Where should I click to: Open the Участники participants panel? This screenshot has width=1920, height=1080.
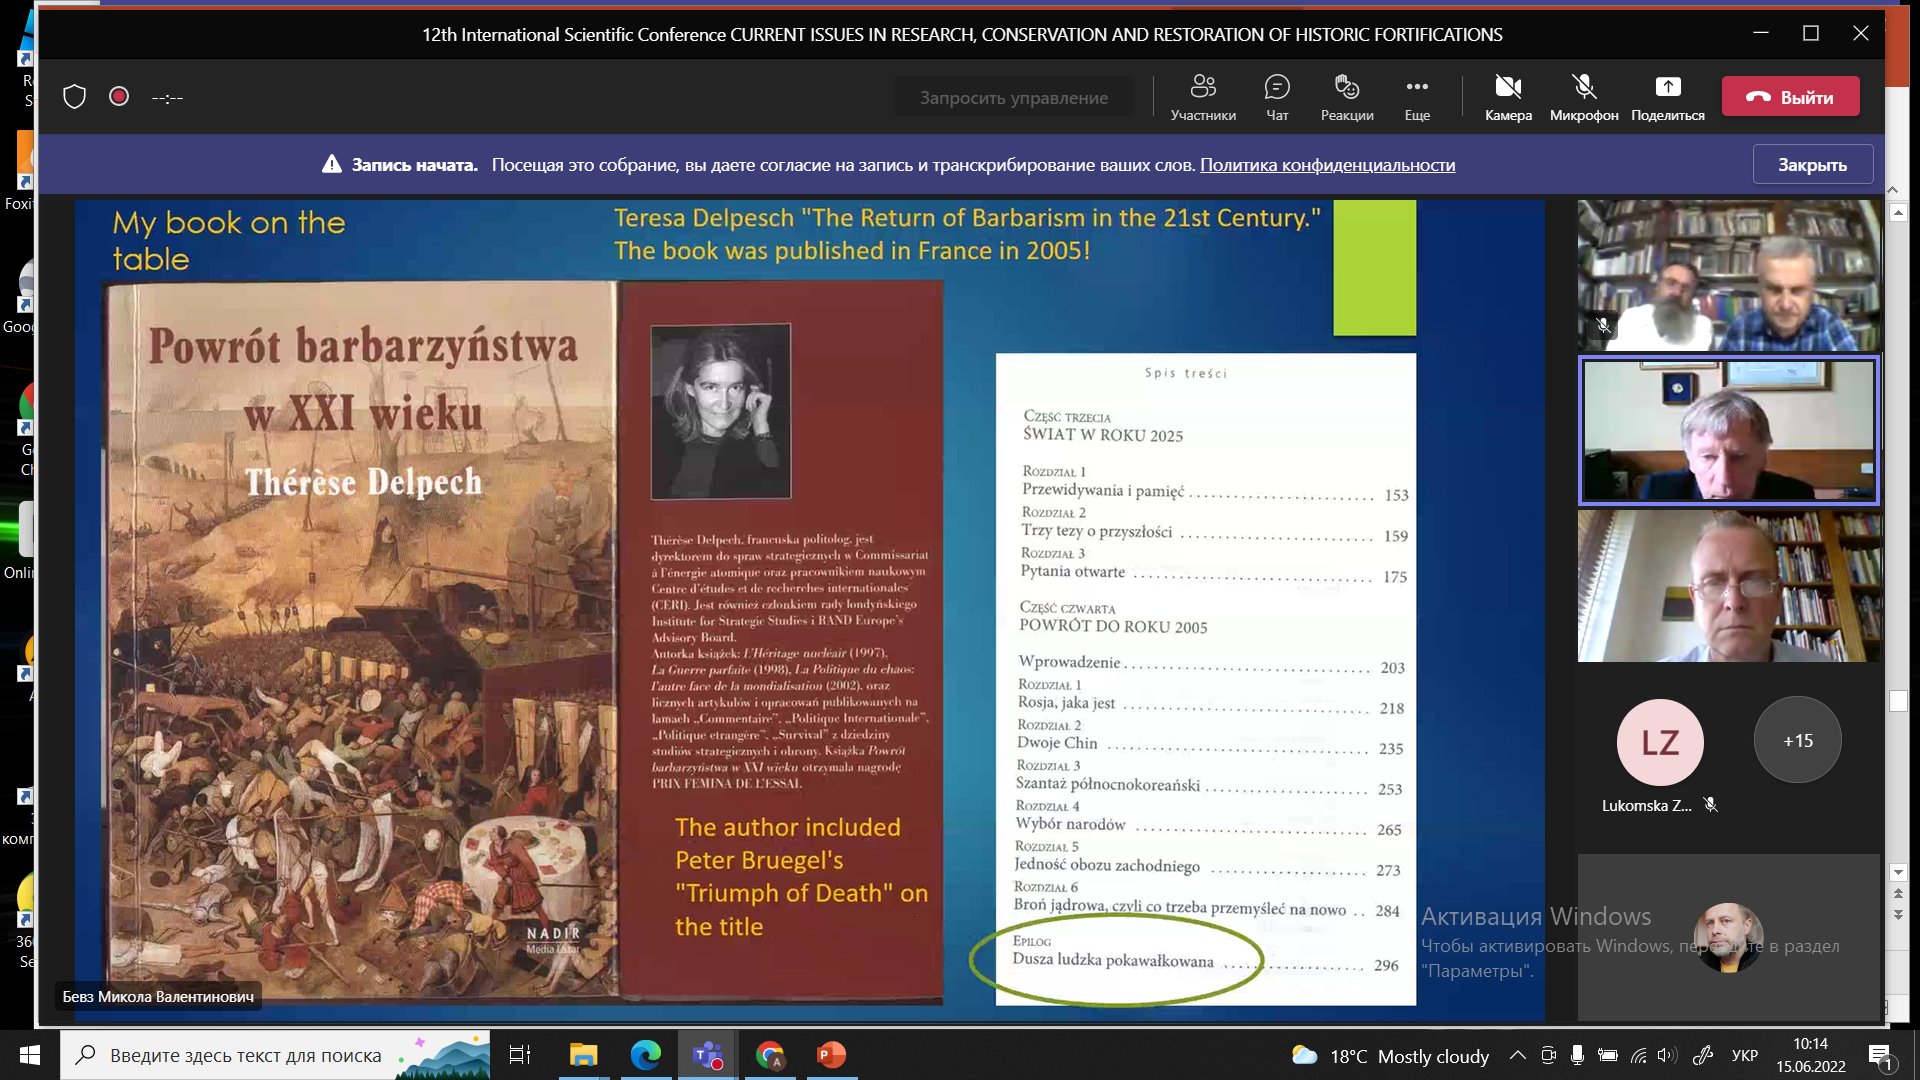click(1203, 97)
